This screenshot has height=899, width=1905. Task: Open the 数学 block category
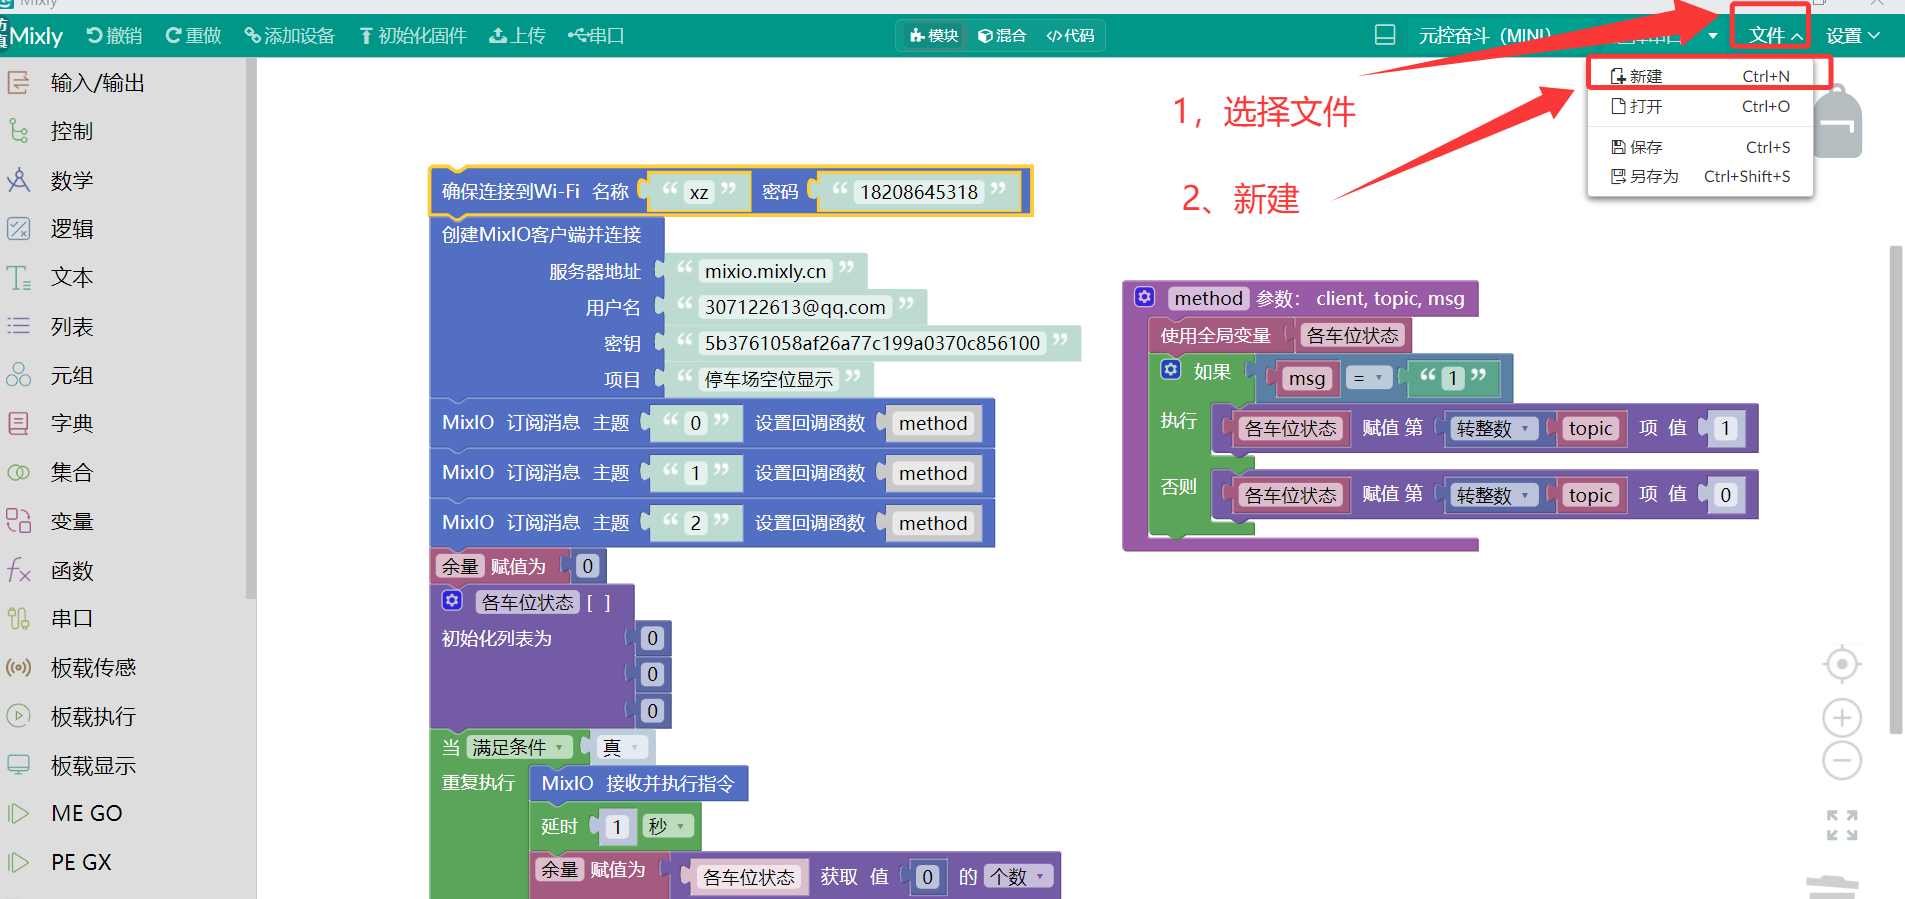pyautogui.click(x=123, y=181)
